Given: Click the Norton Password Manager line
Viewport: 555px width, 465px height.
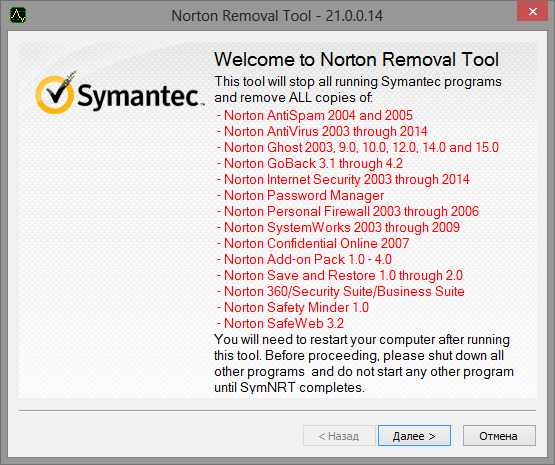Looking at the screenshot, I should 300,195.
